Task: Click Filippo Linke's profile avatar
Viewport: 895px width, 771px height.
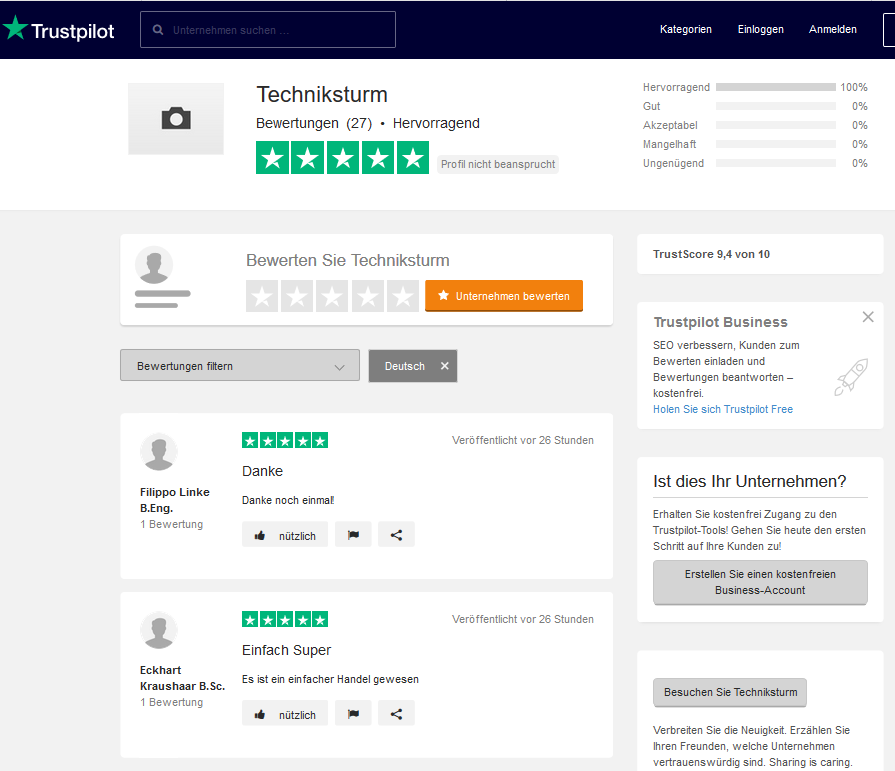Action: [x=158, y=452]
